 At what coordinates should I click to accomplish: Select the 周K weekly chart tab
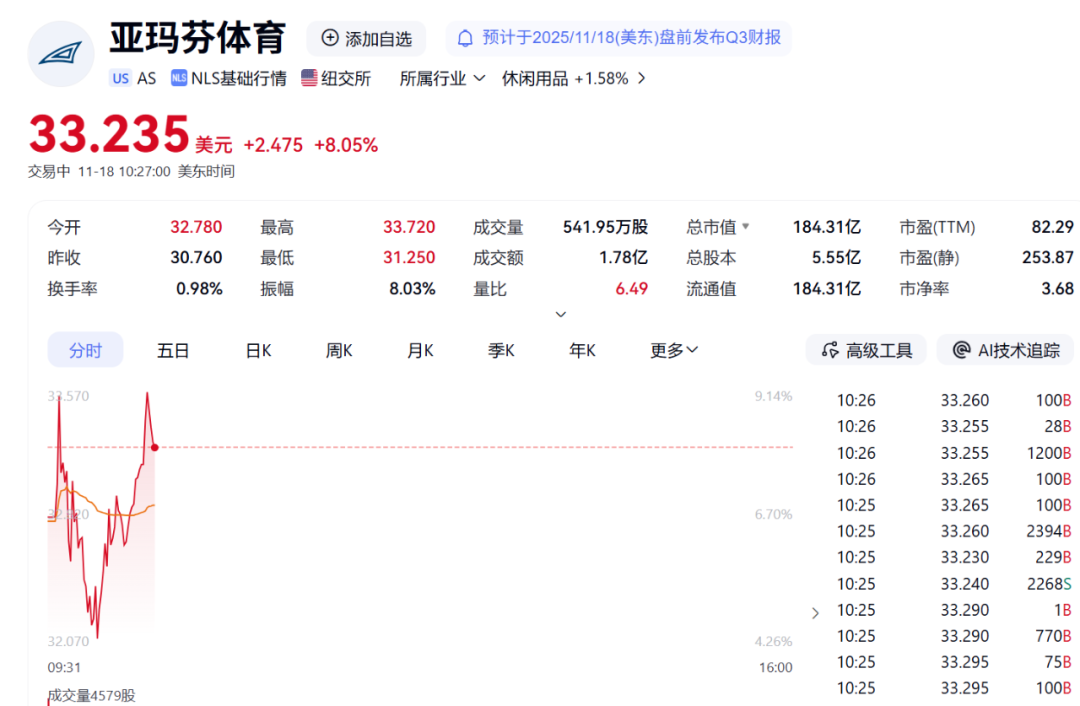(x=339, y=350)
